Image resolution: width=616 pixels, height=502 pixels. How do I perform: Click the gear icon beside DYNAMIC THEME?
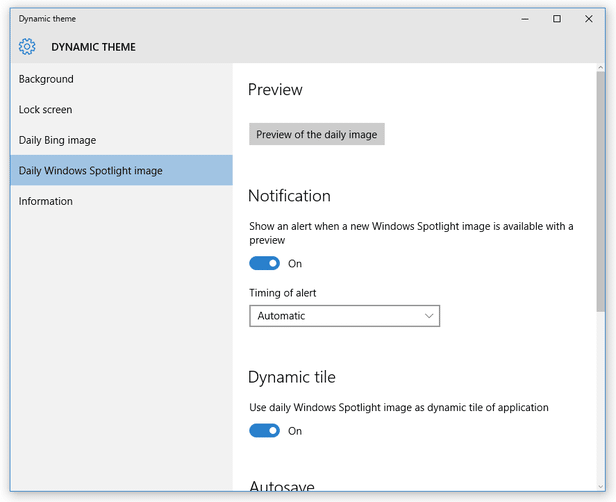(27, 47)
